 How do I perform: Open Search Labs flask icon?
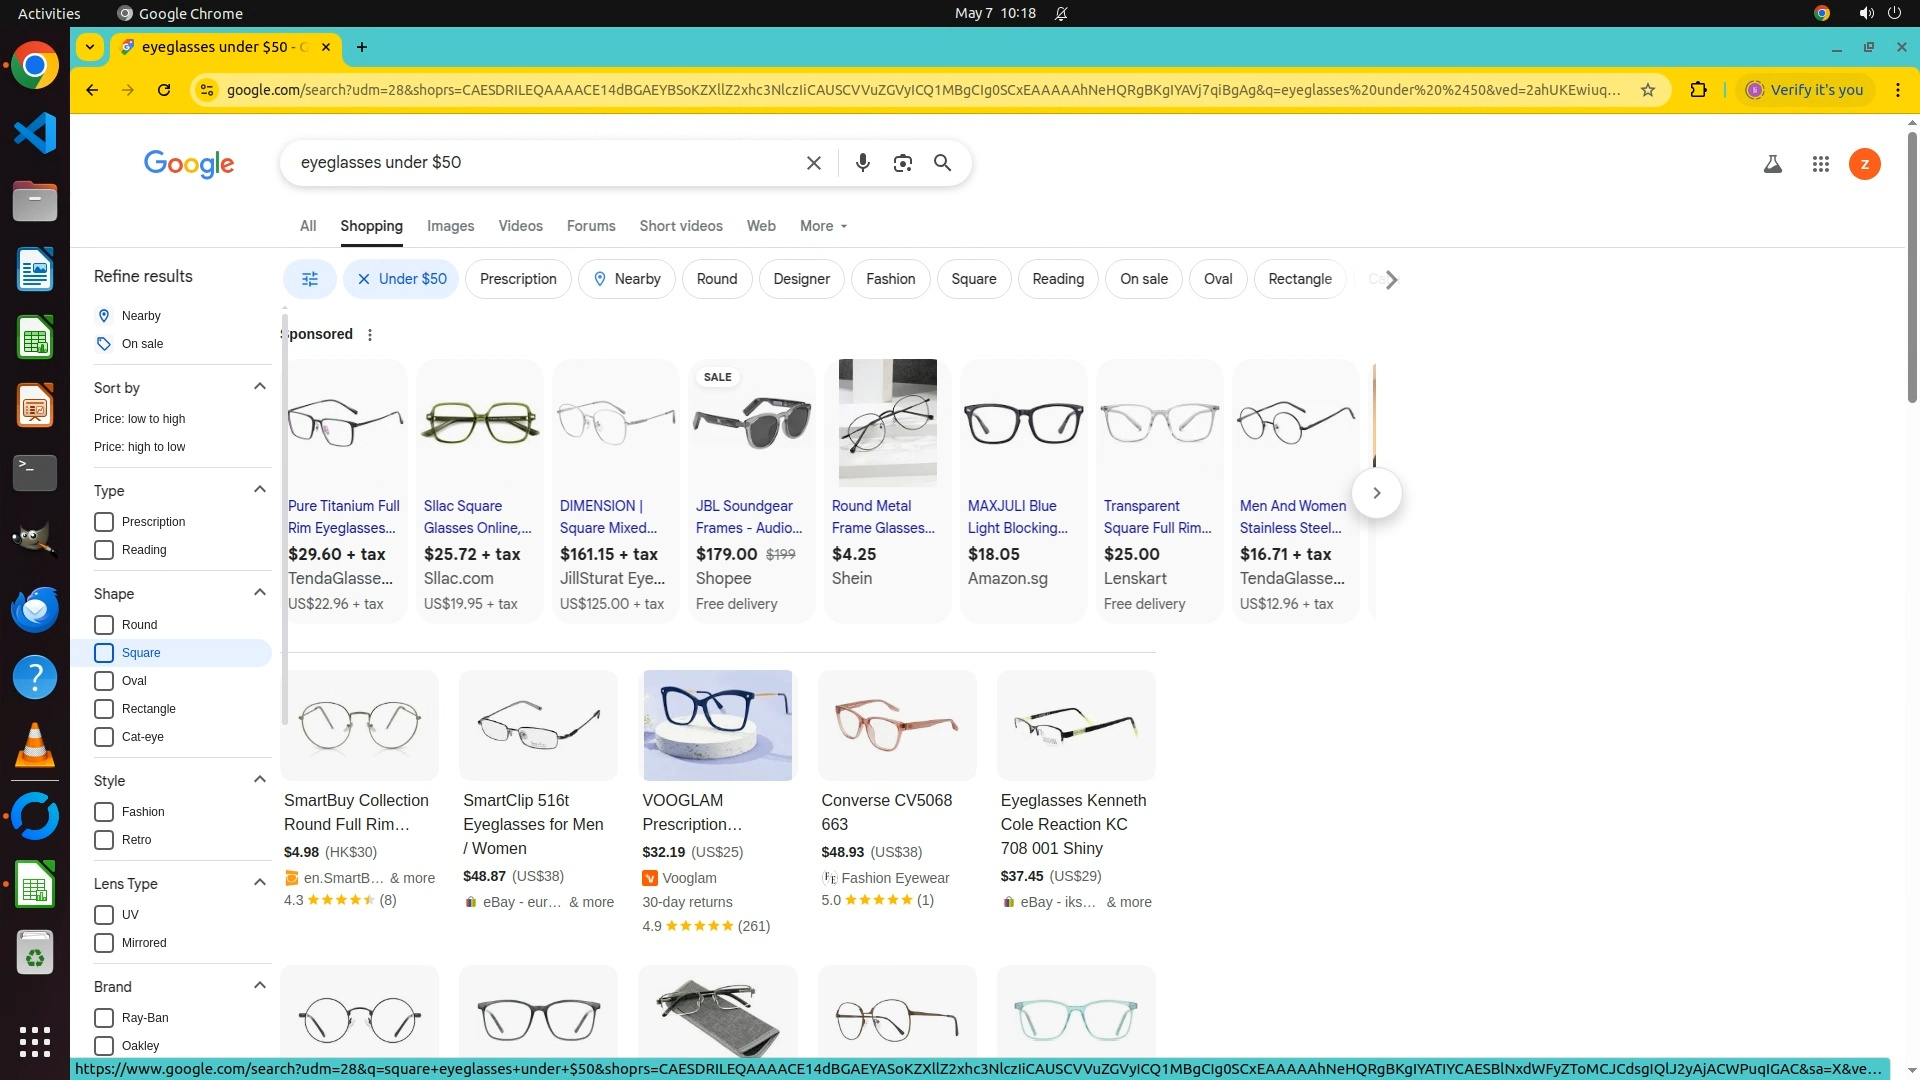[x=1772, y=164]
